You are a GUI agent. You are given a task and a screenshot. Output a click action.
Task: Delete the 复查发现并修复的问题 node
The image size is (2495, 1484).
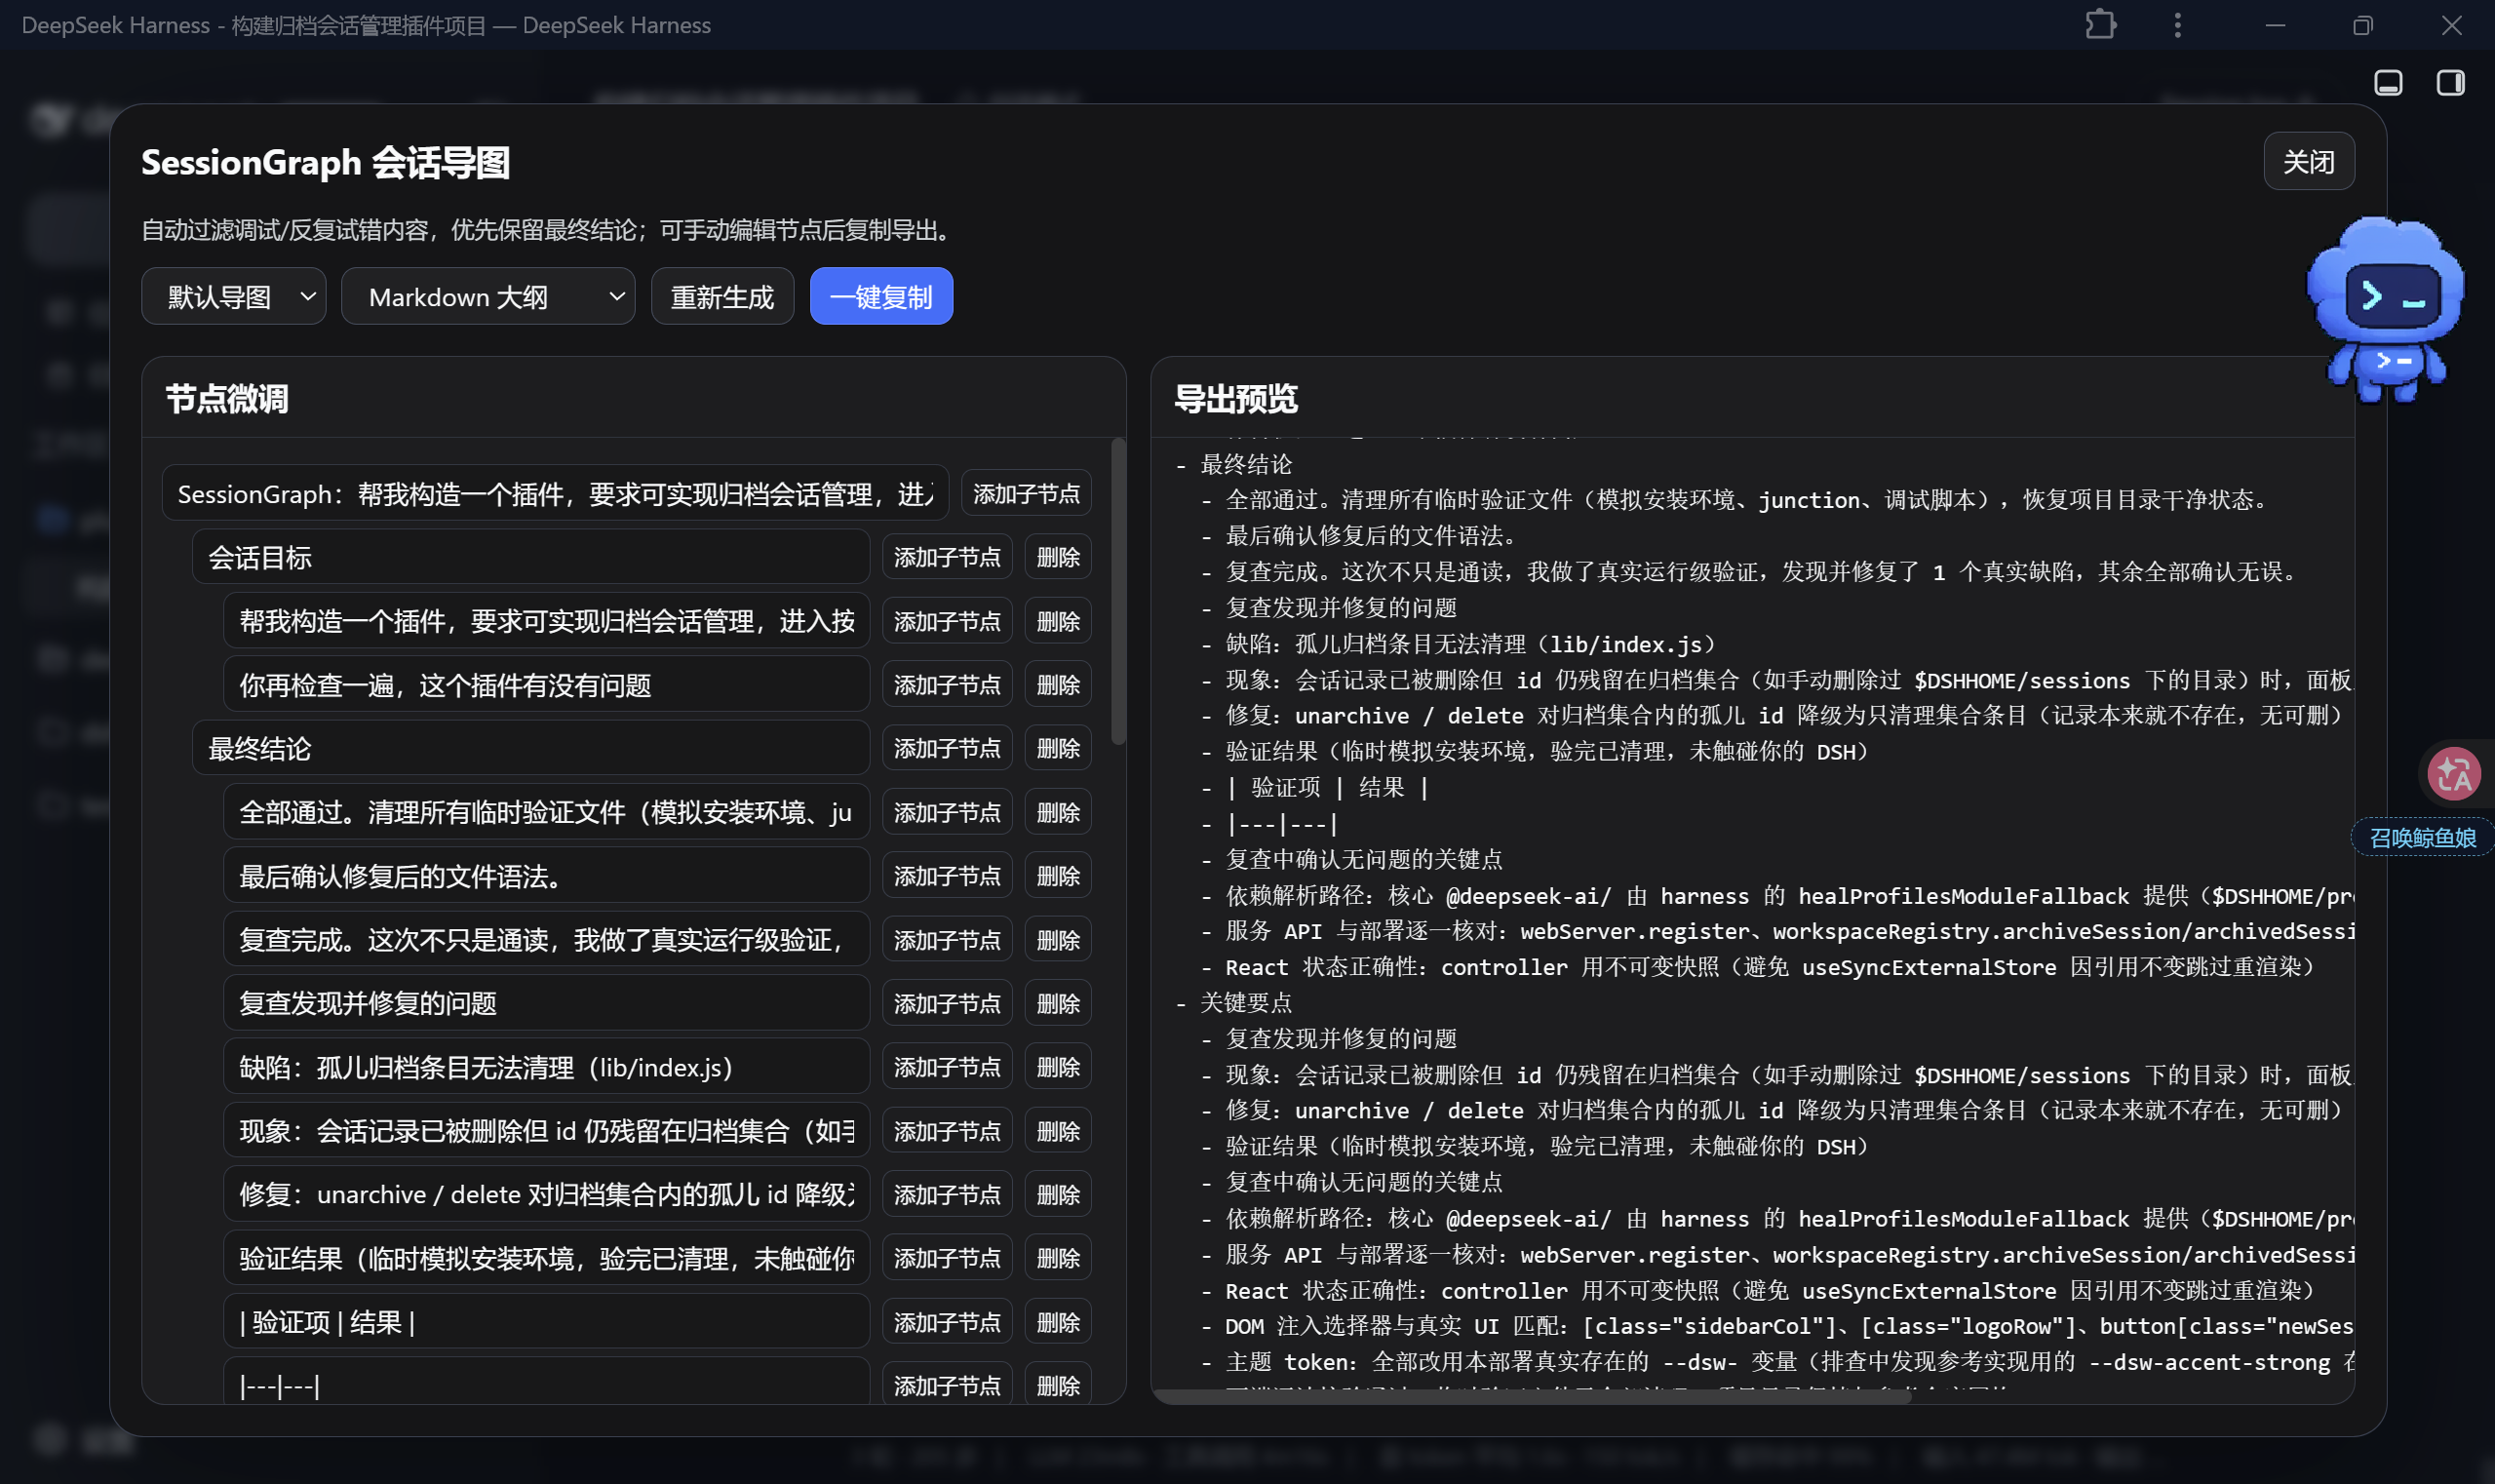(x=1058, y=1002)
